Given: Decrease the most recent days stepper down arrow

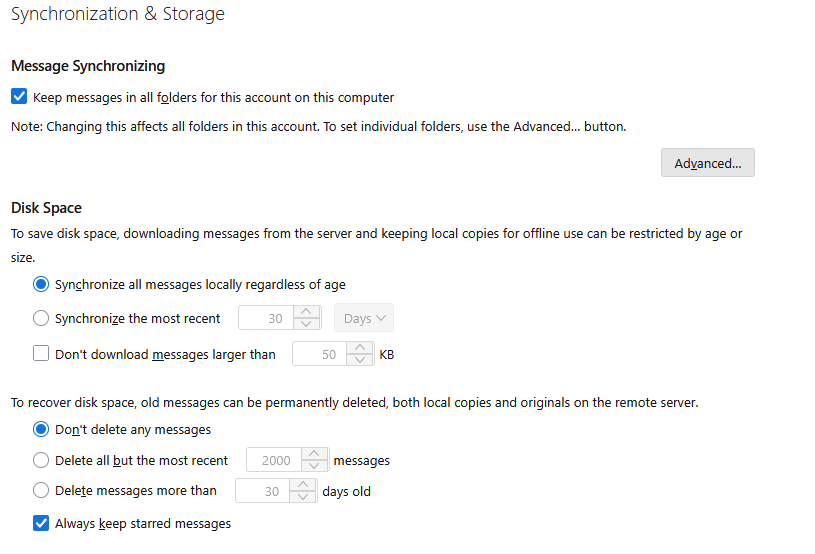Looking at the screenshot, I should click(x=309, y=325).
